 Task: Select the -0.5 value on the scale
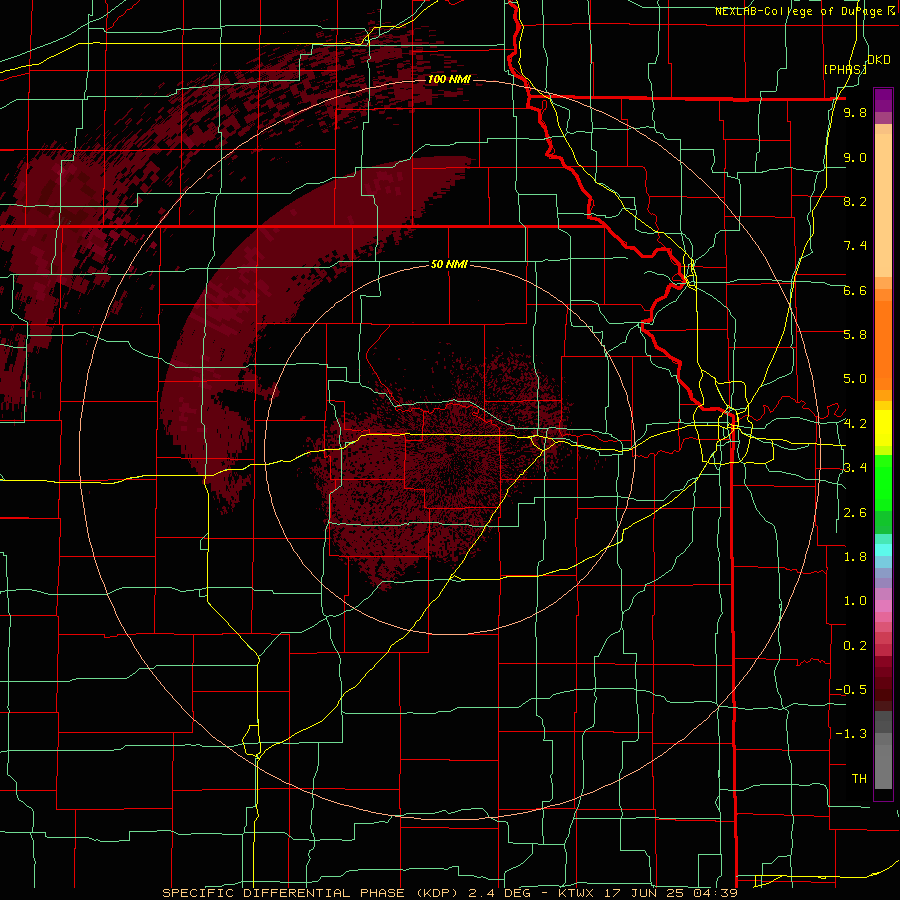coord(851,690)
